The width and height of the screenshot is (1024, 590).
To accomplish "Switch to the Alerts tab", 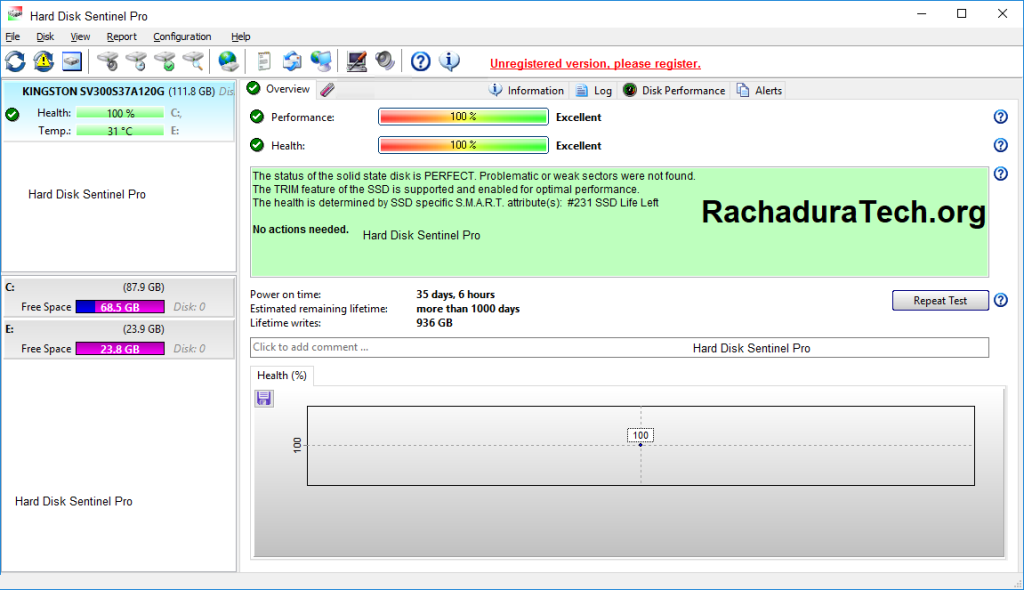I will coord(760,90).
